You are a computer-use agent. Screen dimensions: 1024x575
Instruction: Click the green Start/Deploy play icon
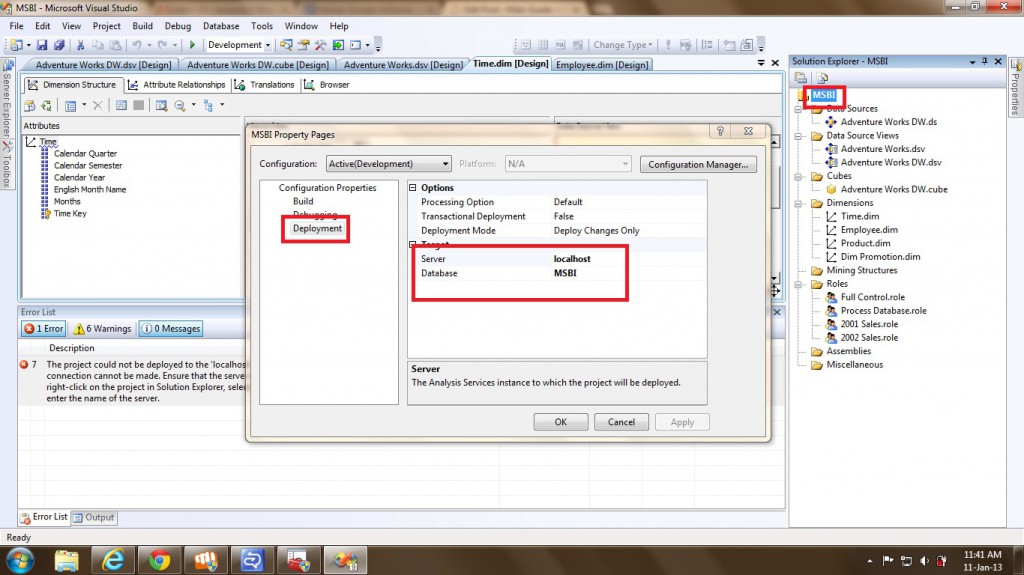coord(192,45)
